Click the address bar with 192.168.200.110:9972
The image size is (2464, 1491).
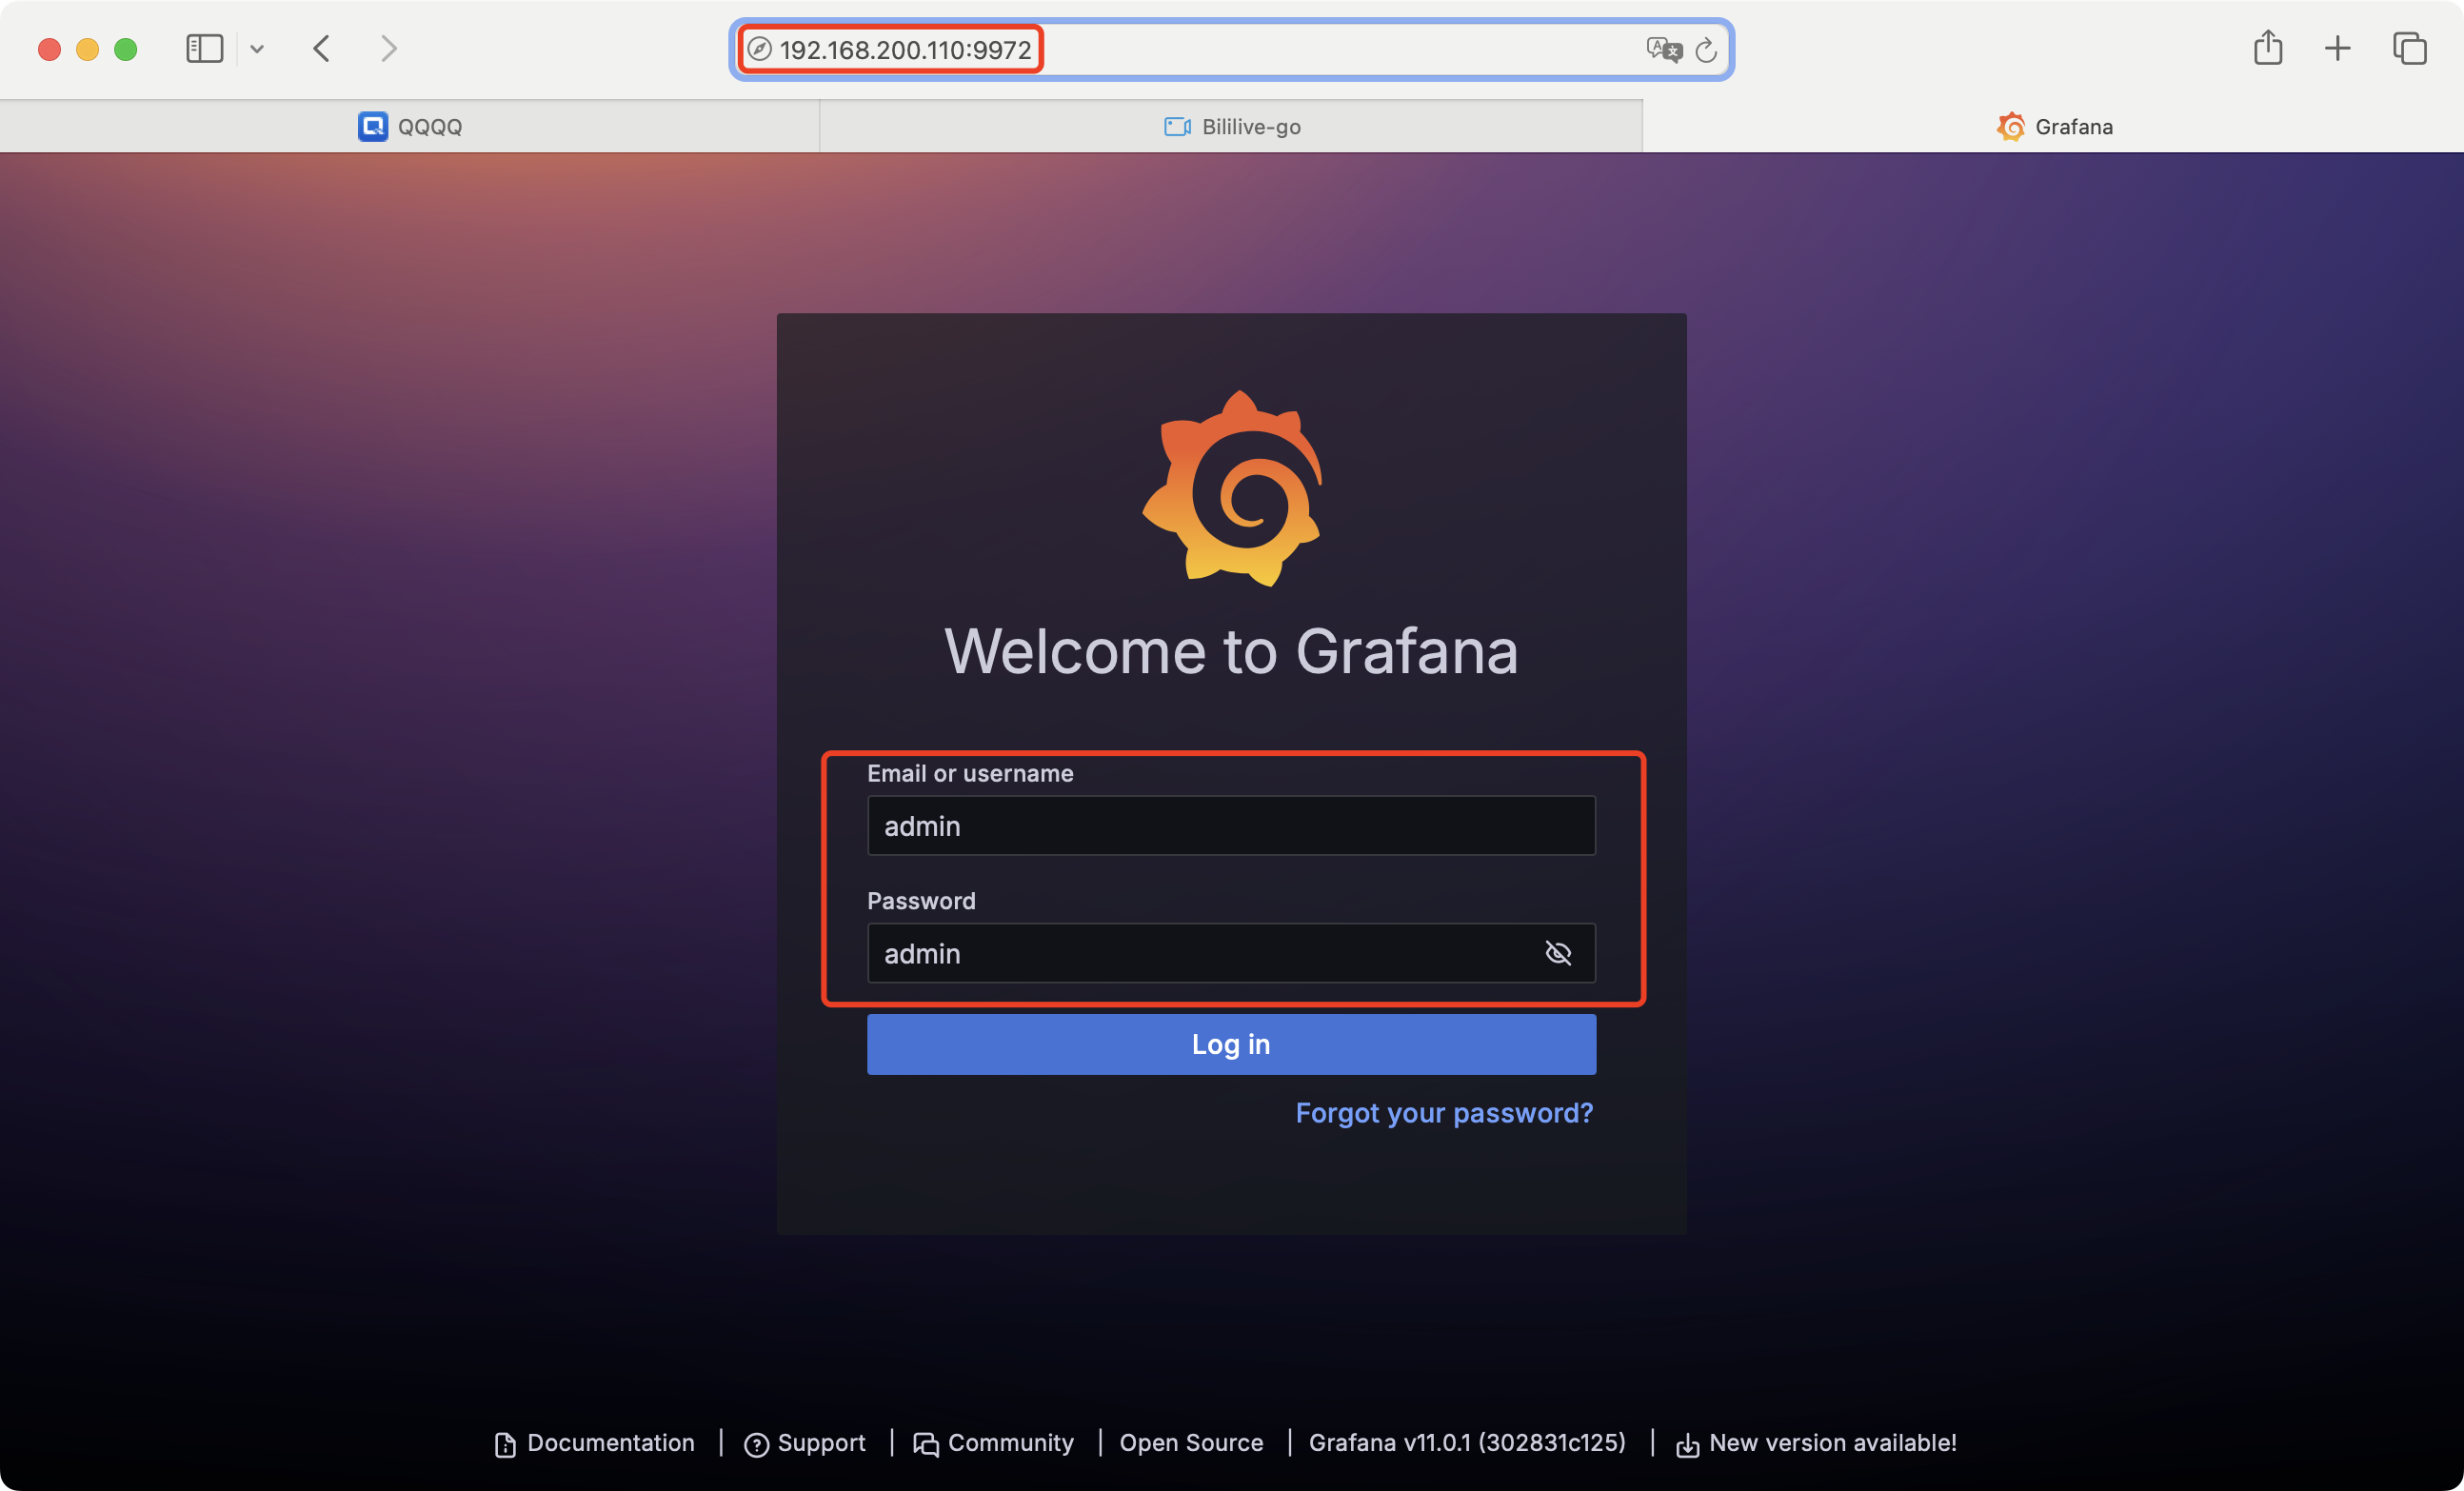coord(1231,49)
